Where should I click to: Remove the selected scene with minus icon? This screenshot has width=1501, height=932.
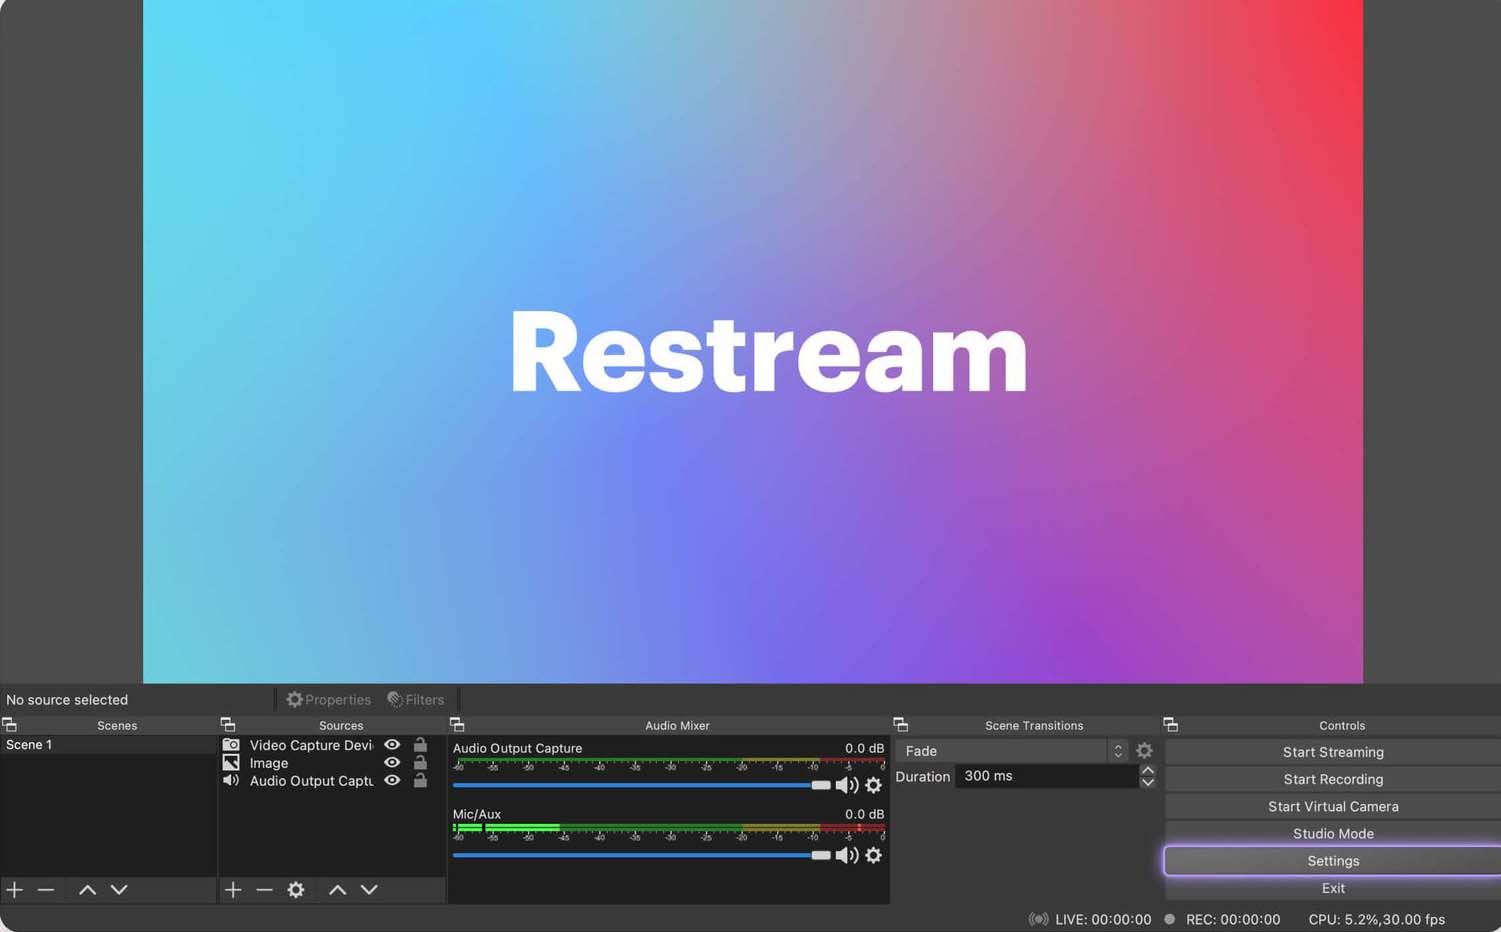pos(46,889)
